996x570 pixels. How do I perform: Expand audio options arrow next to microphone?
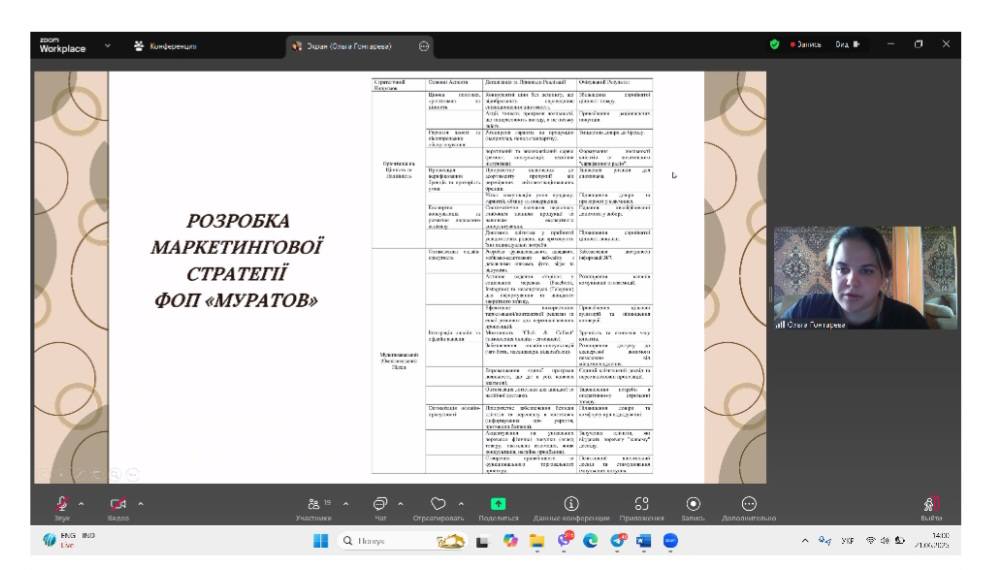[x=81, y=503]
